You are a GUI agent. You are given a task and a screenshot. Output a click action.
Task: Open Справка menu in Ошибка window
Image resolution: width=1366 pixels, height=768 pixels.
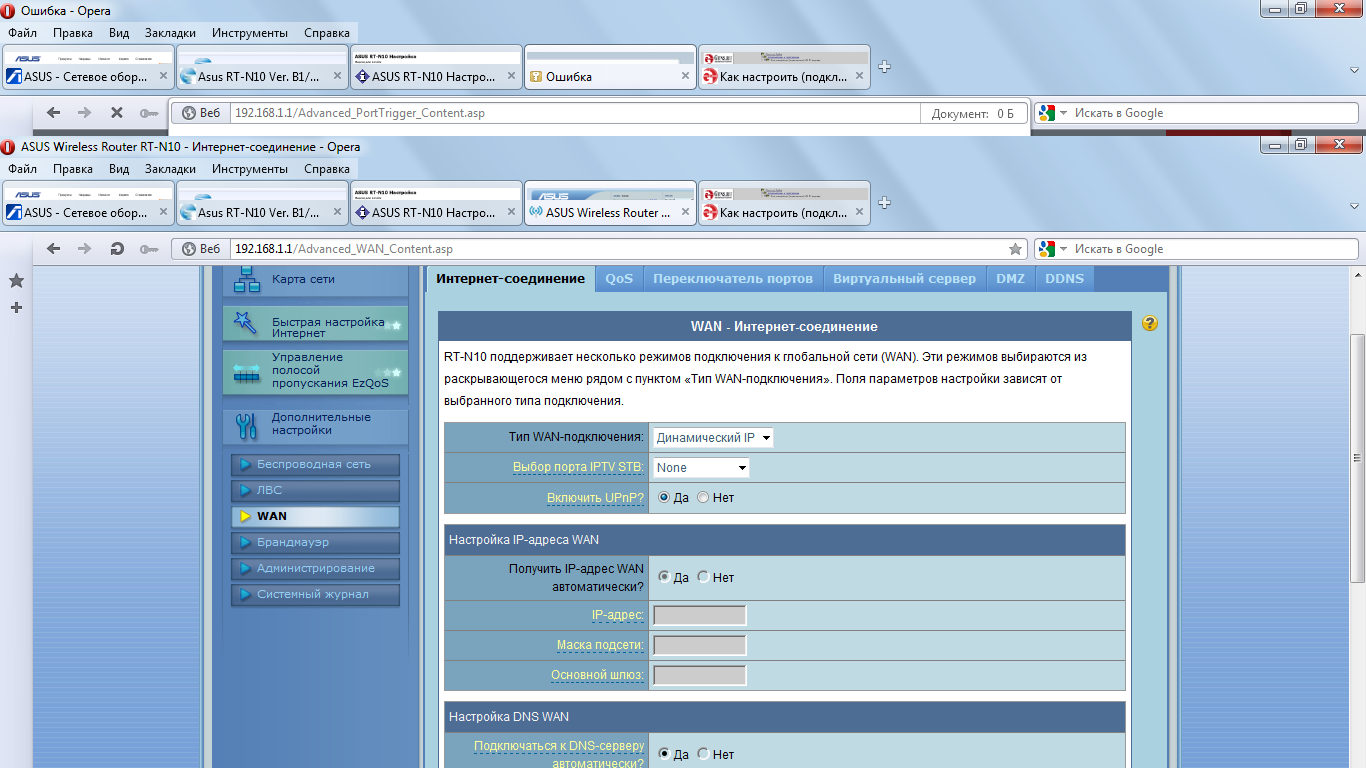tap(327, 33)
